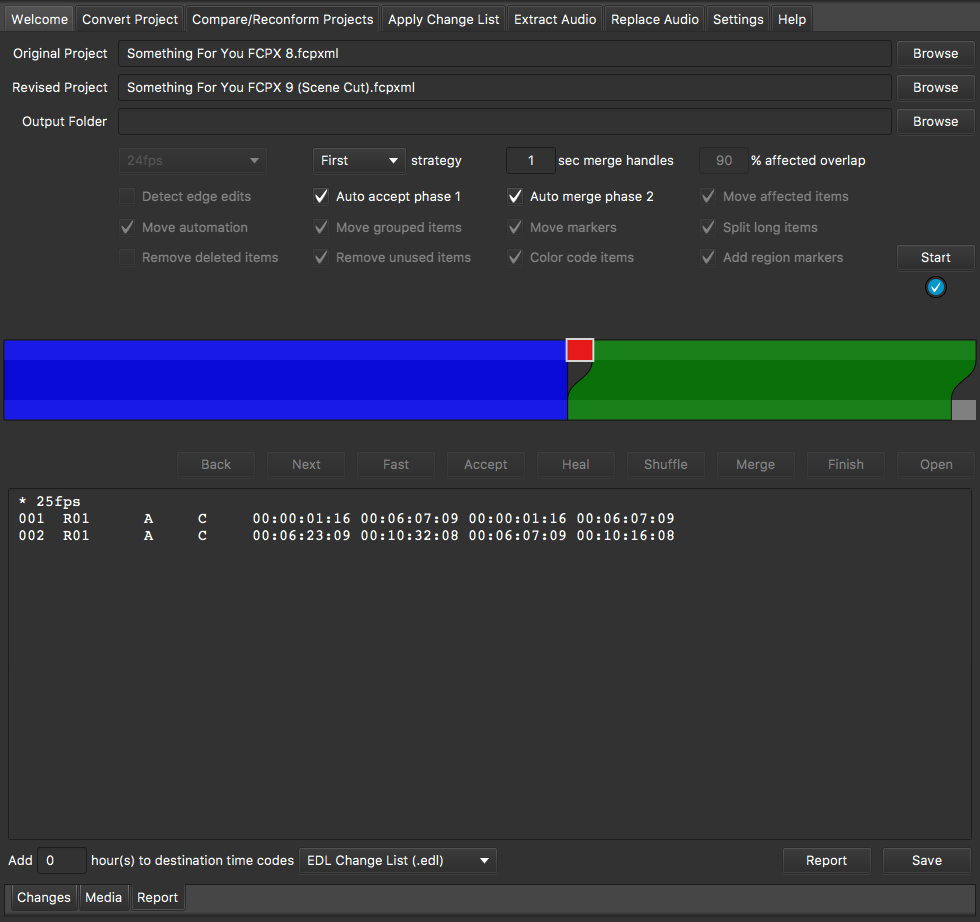Toggle Auto accept phase 1 checkbox
The image size is (980, 922).
coord(321,196)
